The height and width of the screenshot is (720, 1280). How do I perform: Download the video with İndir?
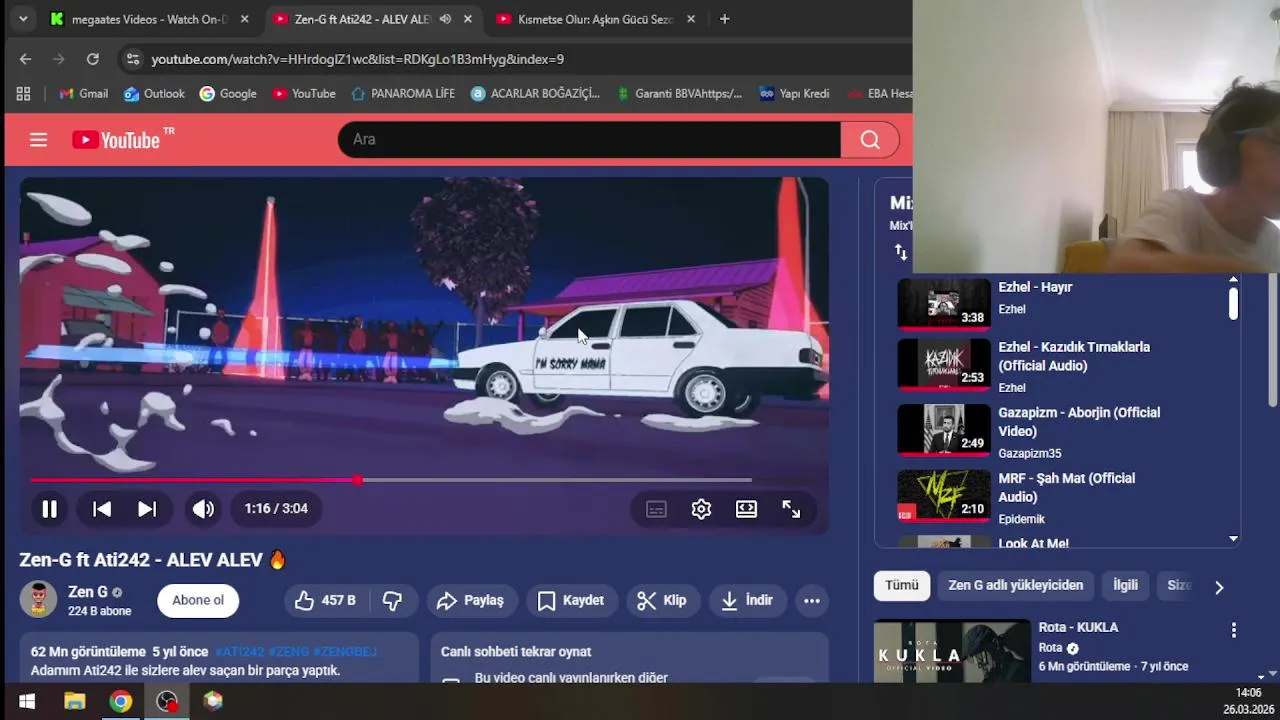[x=748, y=601]
